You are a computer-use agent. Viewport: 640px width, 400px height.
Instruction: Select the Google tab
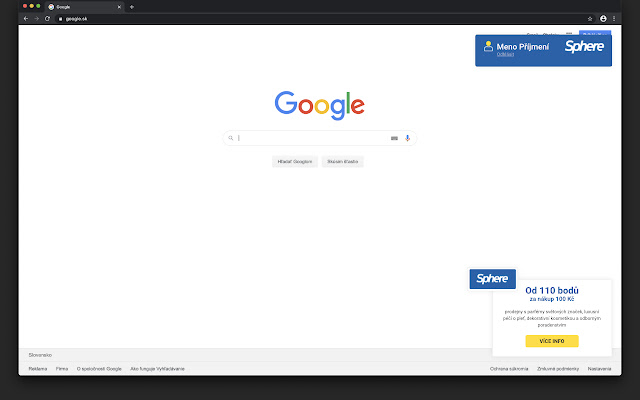pyautogui.click(x=84, y=7)
